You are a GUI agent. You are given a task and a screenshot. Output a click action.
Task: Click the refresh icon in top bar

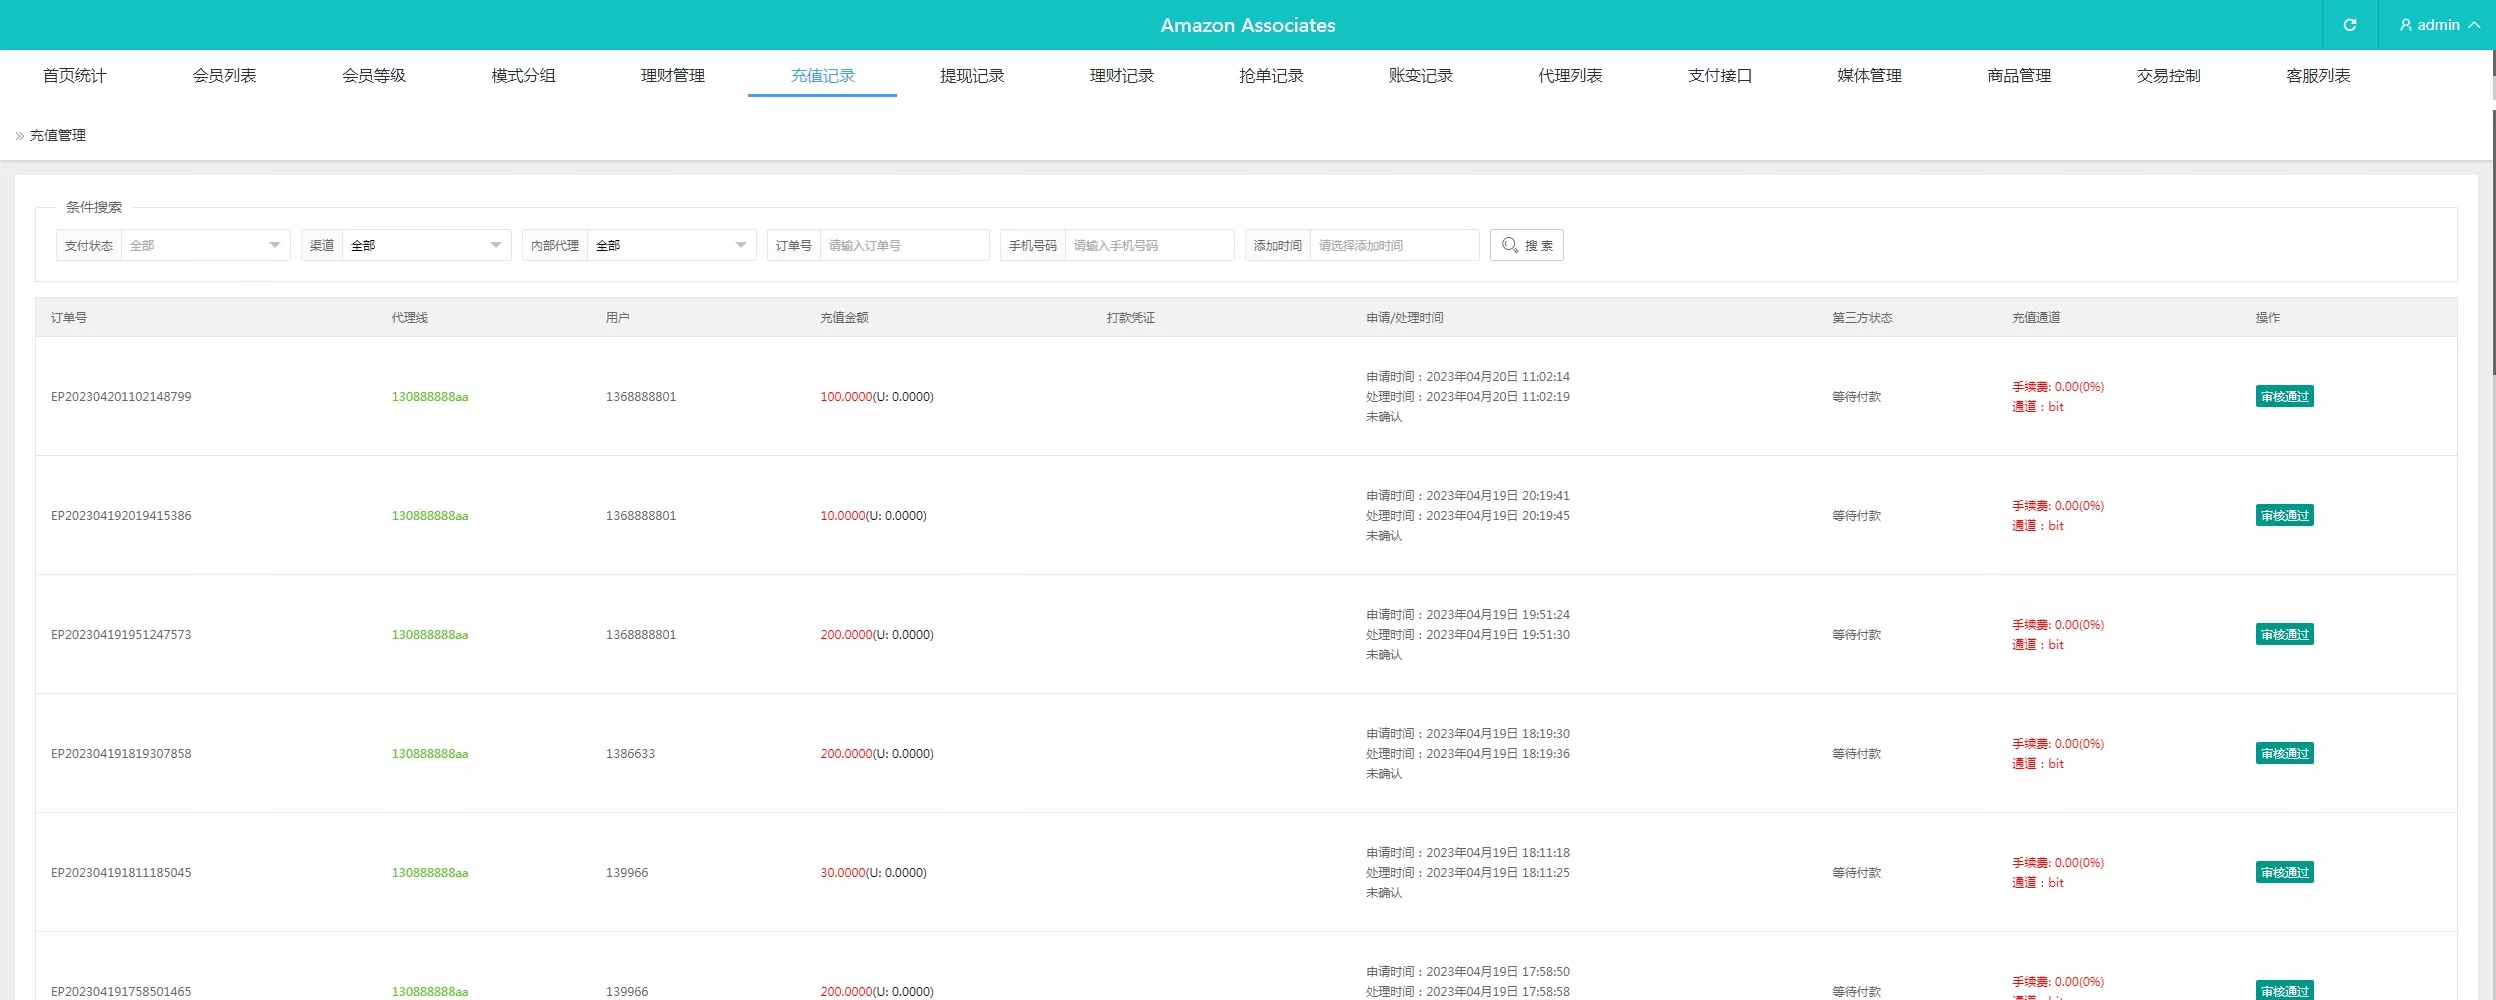(2349, 25)
